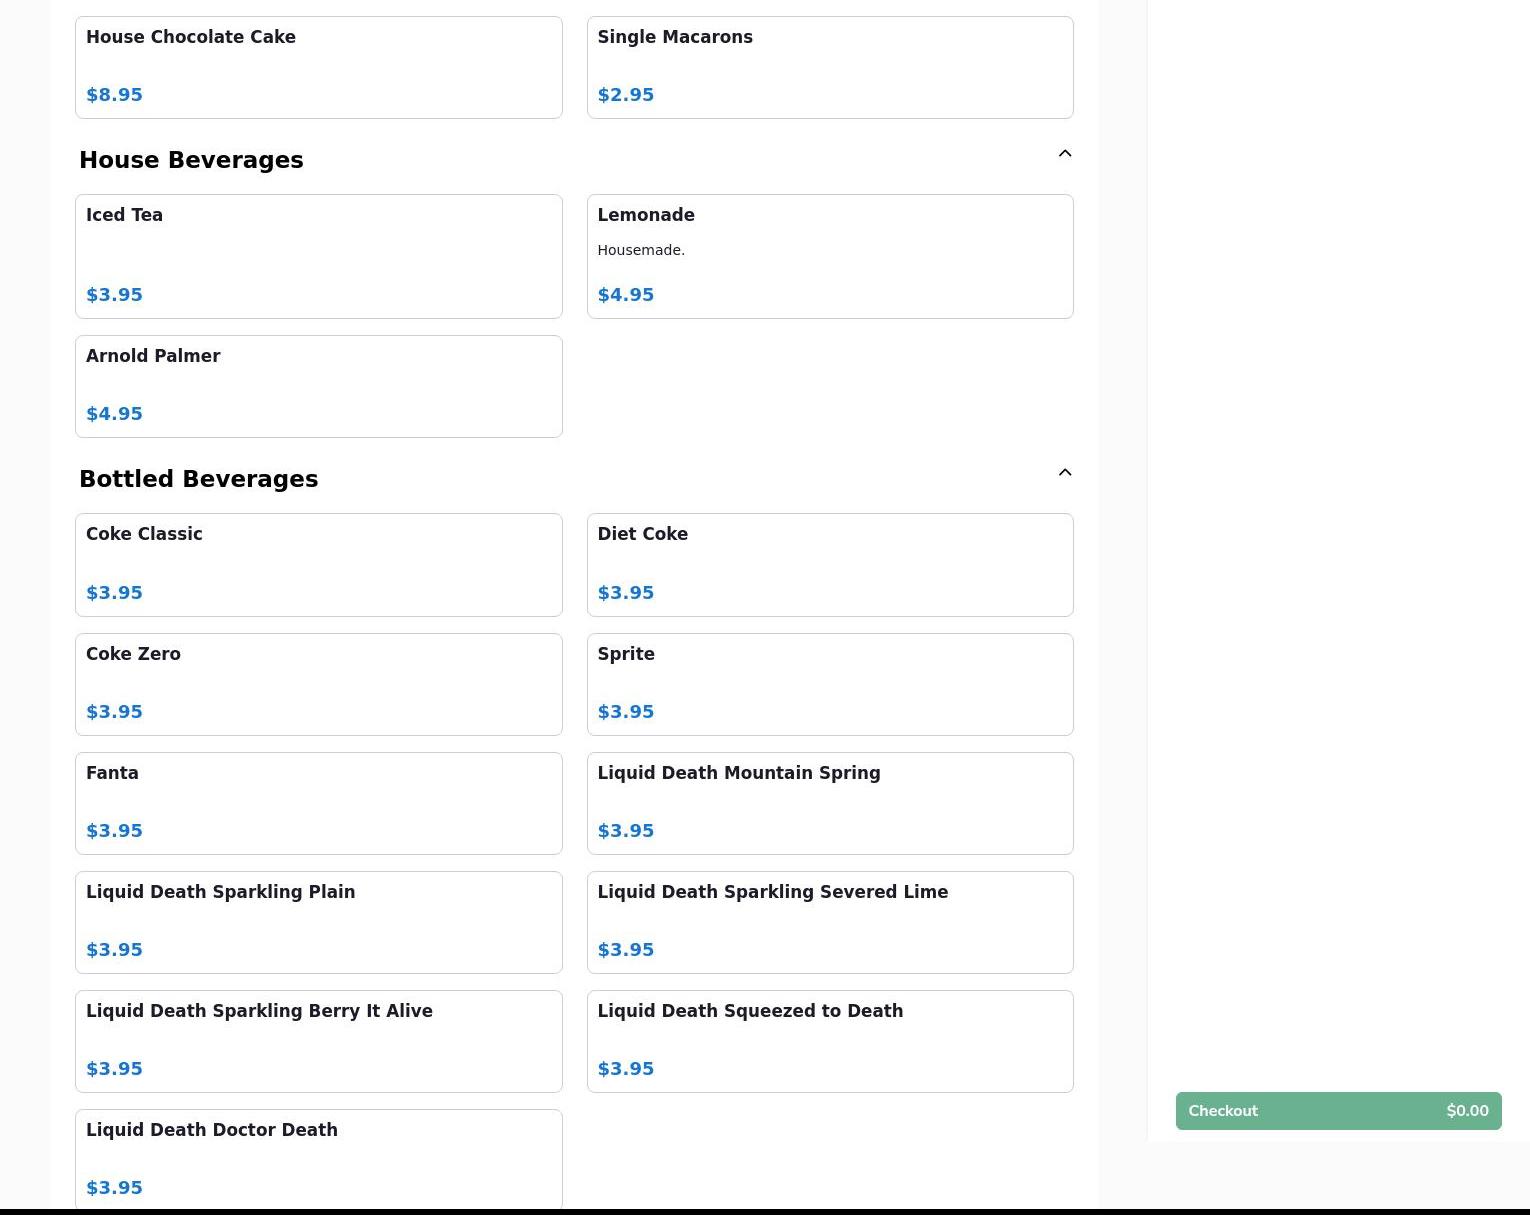Screen dimensions: 1530x1215
Task: Select Liquid Death Doctor Death
Action: (x=318, y=1158)
